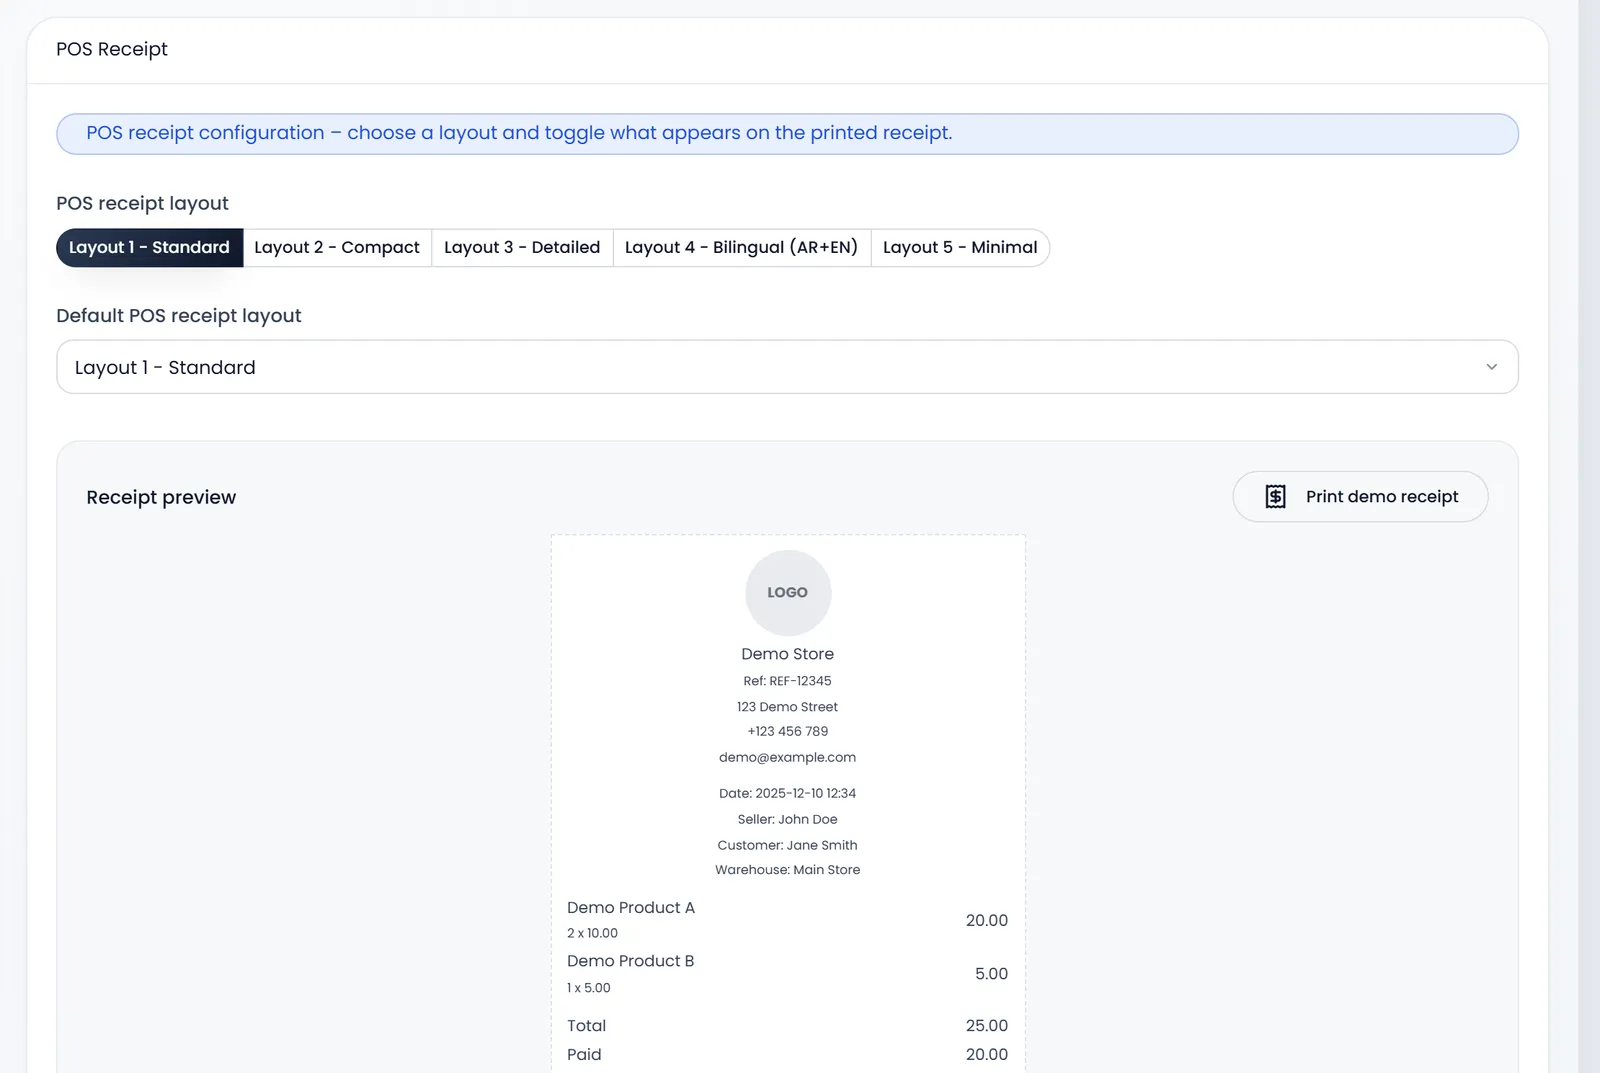Expand the default layout chevron arrow
1600x1073 pixels.
1491,367
